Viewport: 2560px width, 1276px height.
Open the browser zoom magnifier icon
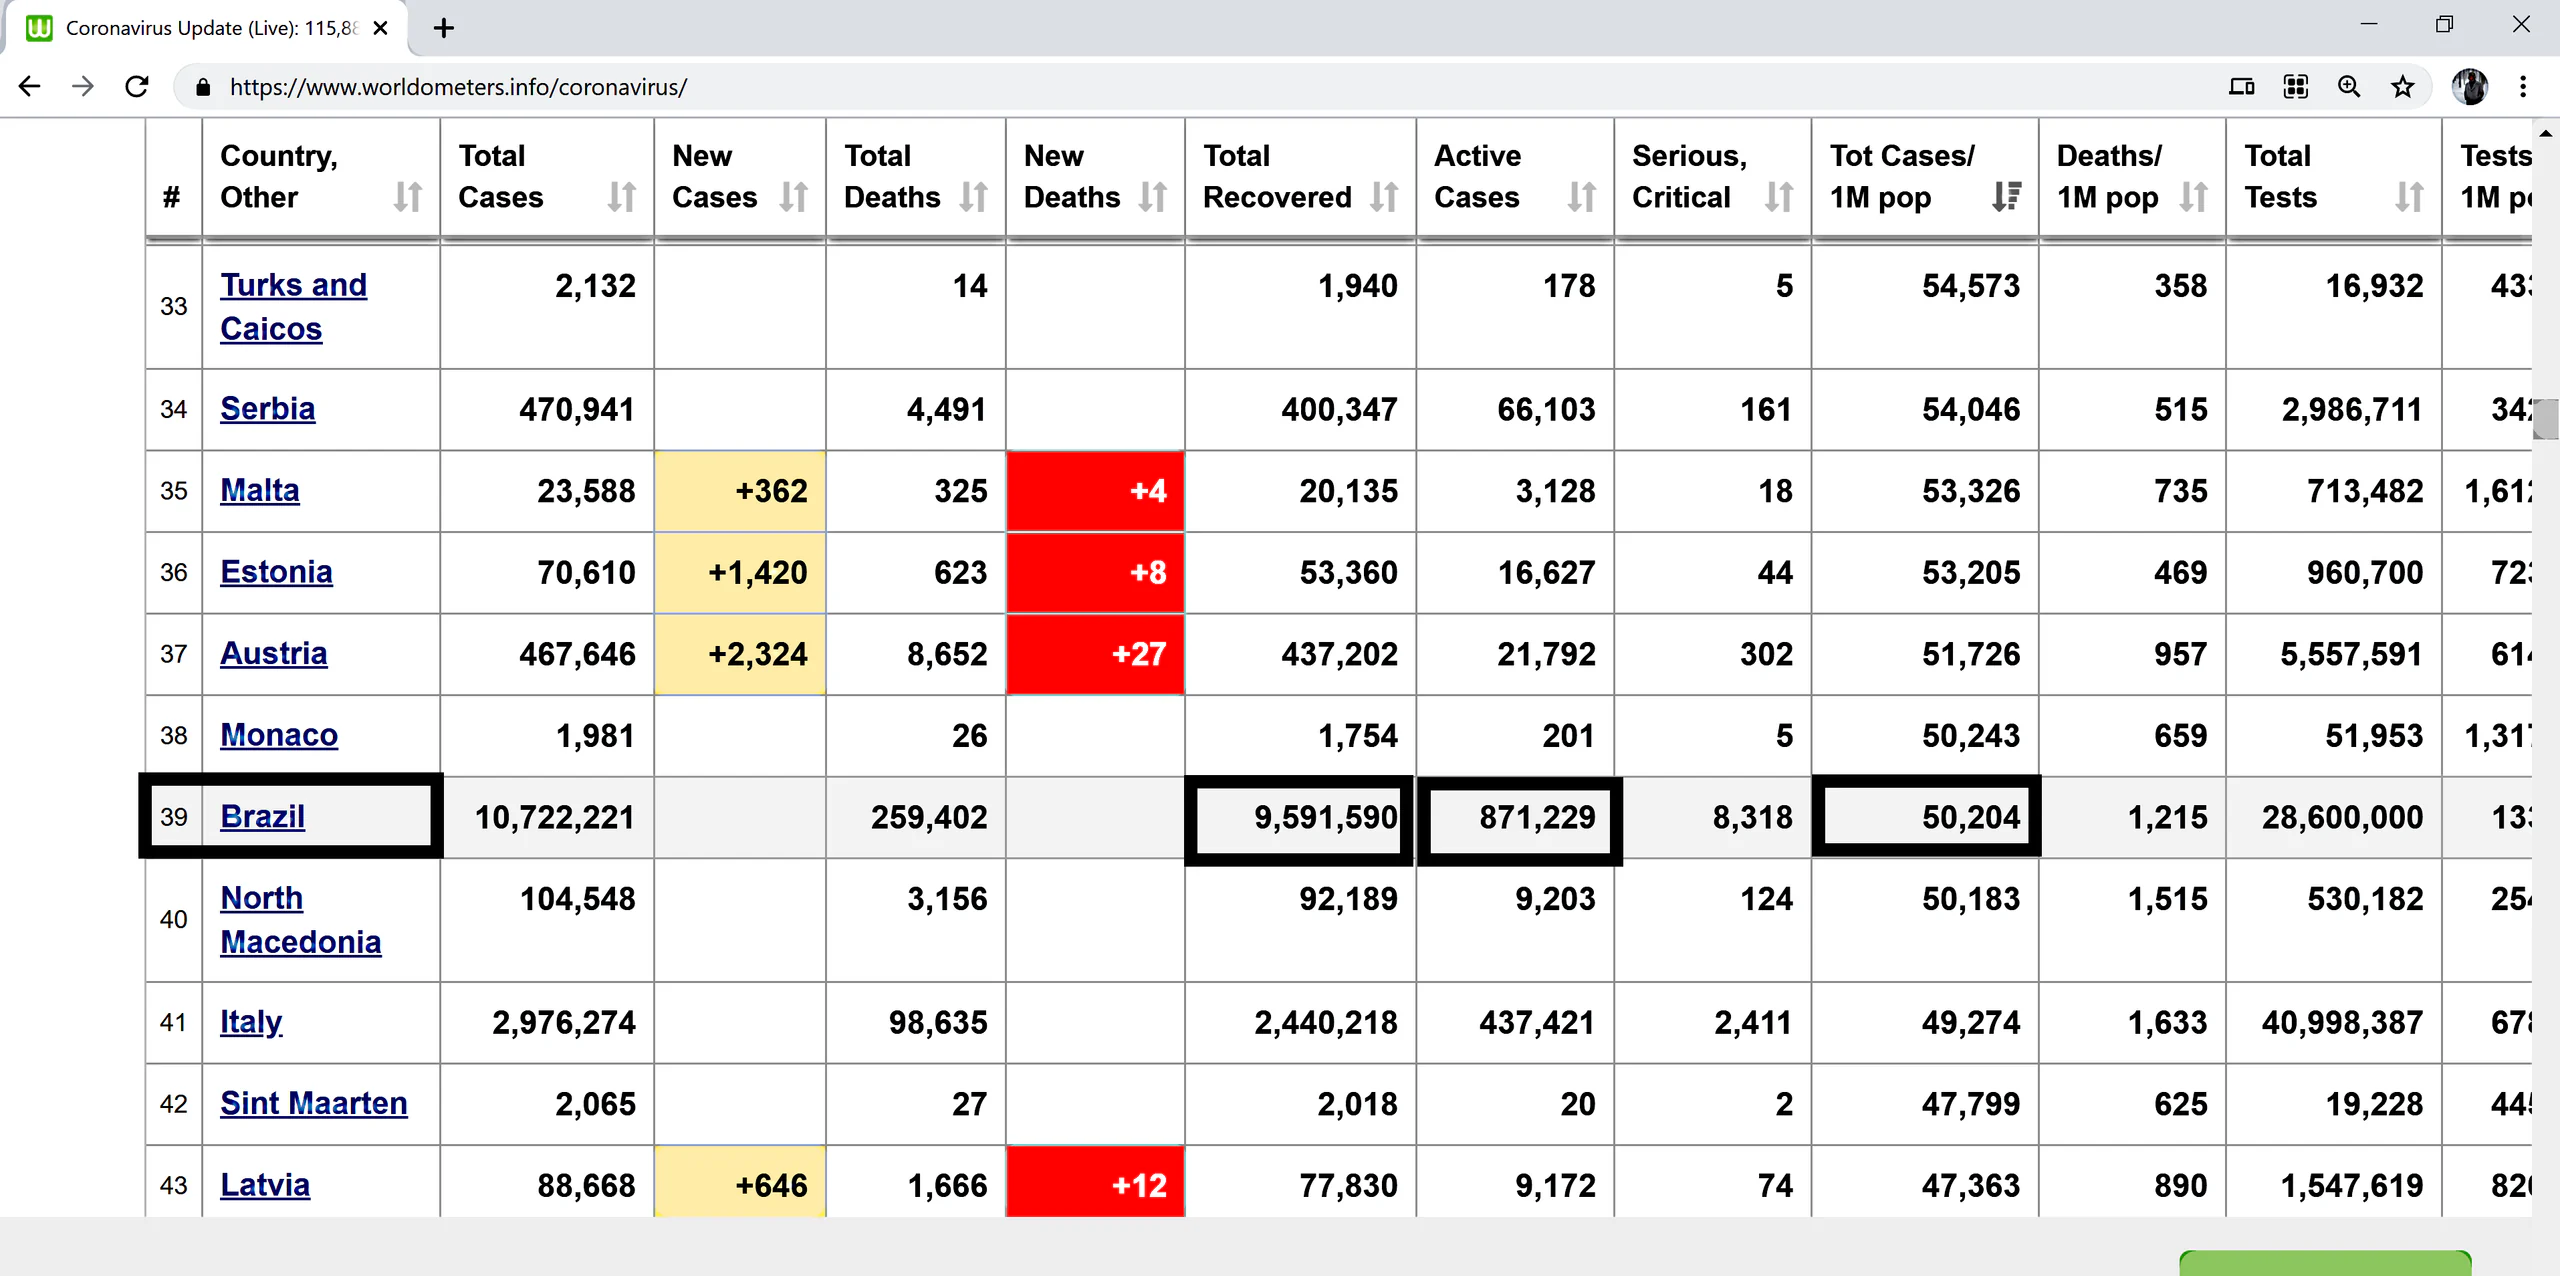point(2349,87)
